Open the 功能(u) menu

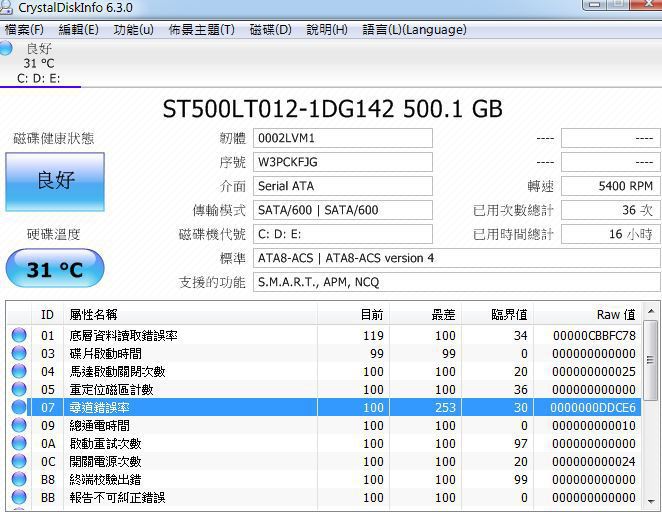[133, 30]
